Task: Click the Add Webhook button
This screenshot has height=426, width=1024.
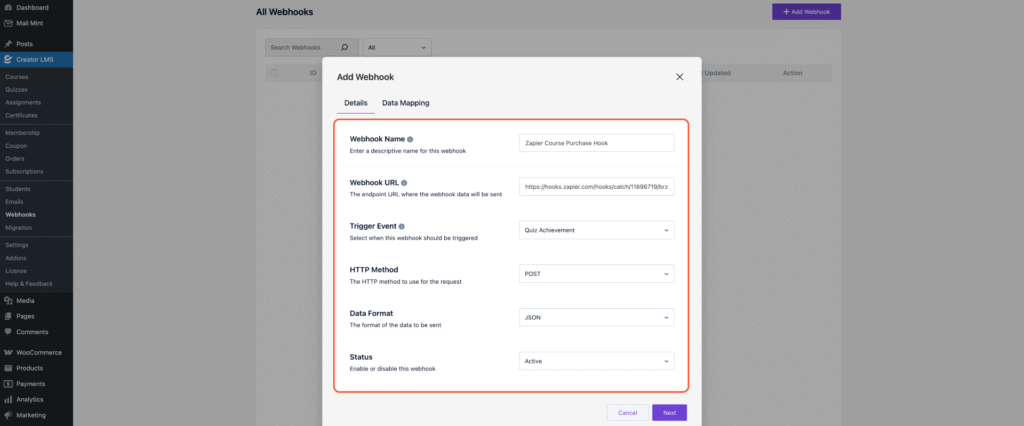Action: pos(807,12)
